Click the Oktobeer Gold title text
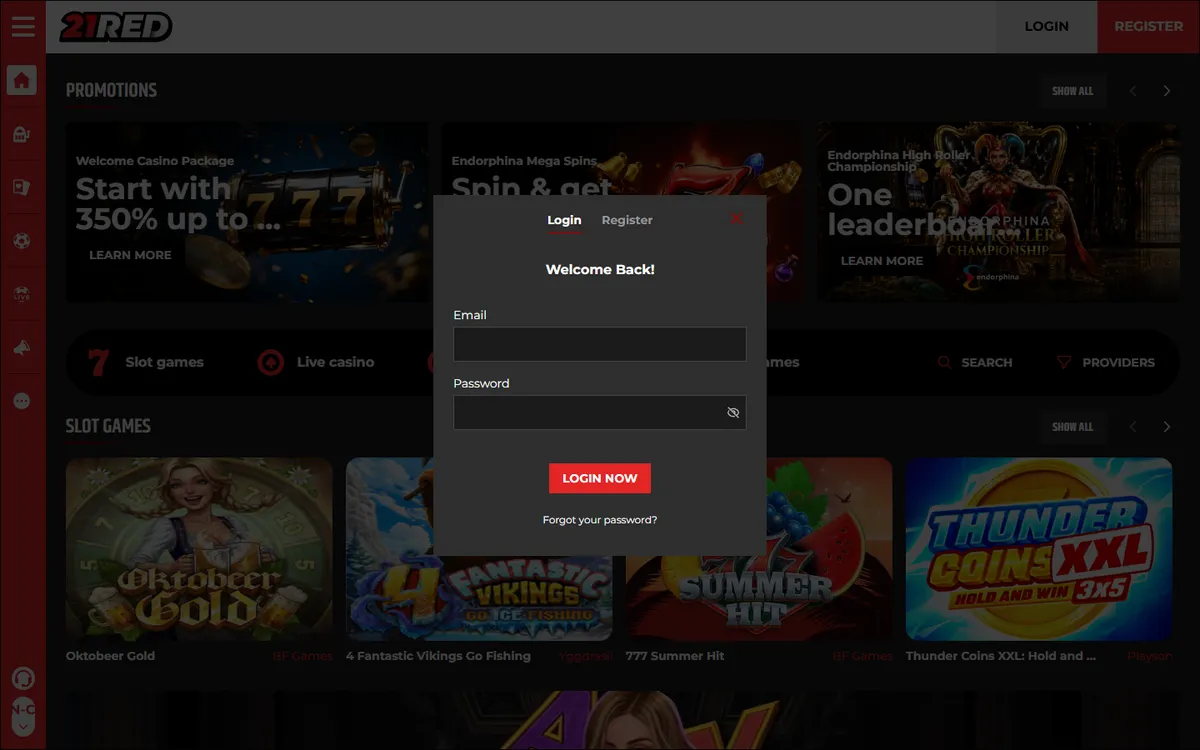This screenshot has width=1200, height=750. (110, 656)
